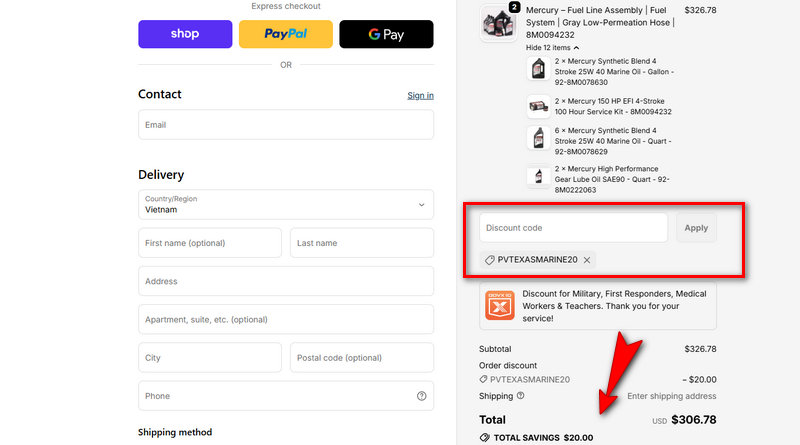Open the Country/Region dropdown
The height and width of the screenshot is (445, 800).
tap(285, 205)
